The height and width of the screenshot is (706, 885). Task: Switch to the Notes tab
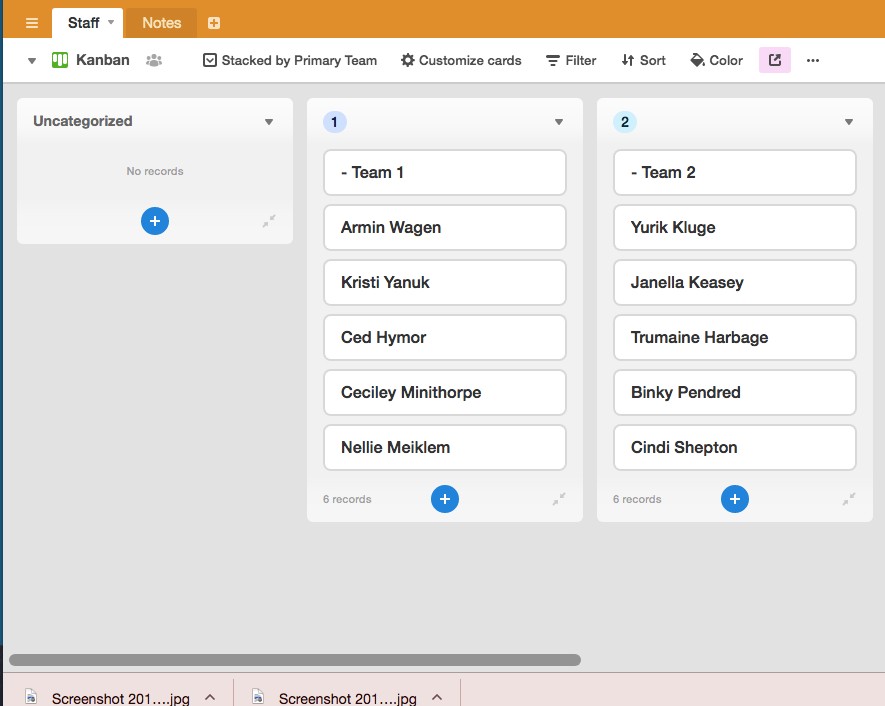pos(161,22)
